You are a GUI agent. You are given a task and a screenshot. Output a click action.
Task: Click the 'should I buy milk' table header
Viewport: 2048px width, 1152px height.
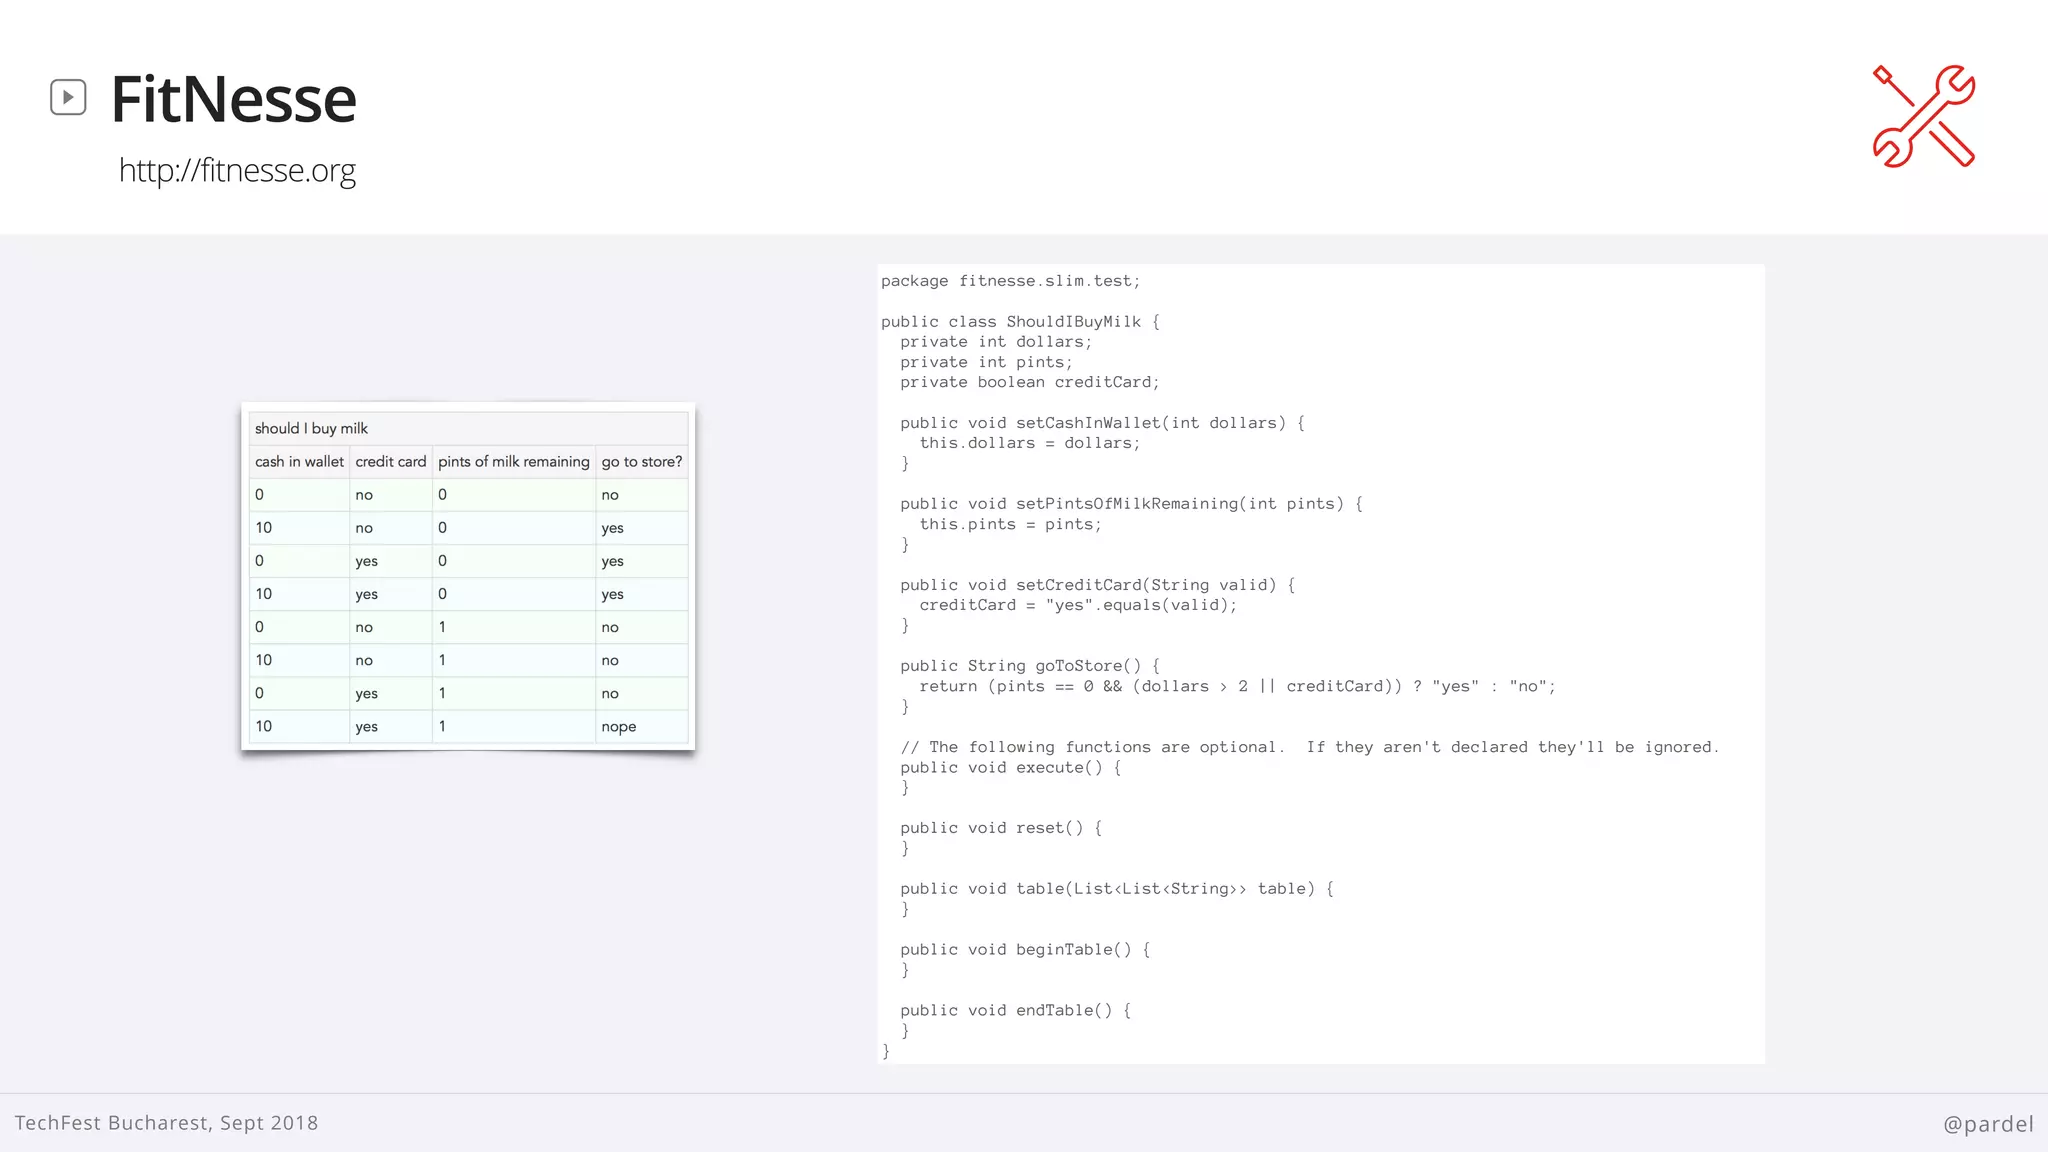point(311,428)
